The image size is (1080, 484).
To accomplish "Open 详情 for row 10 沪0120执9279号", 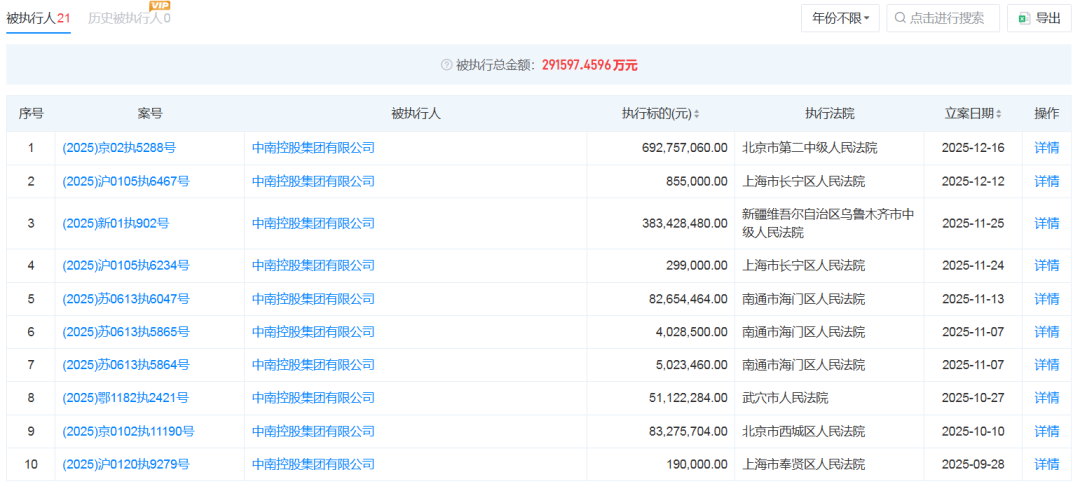I will click(x=1046, y=465).
